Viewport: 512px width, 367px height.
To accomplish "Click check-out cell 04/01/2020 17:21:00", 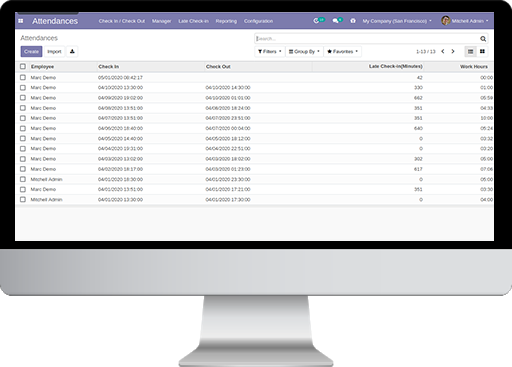I will (228, 189).
